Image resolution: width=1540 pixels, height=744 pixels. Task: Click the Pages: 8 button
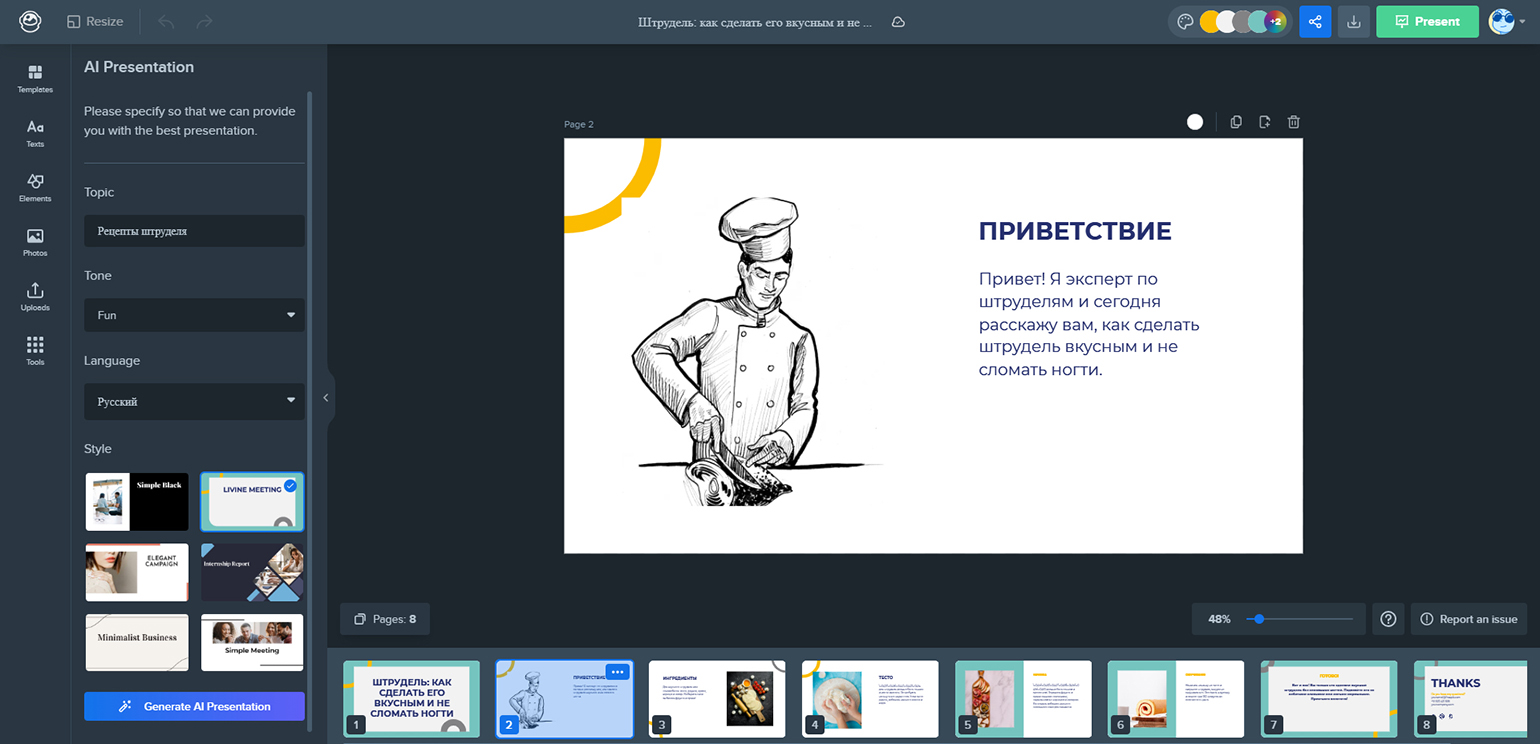tap(385, 619)
